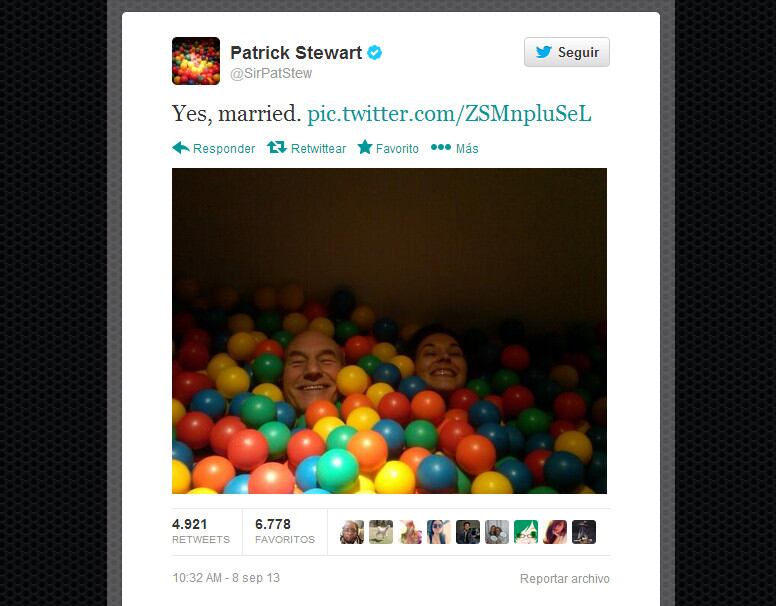Click the last dark avatar in row
The image size is (776, 606).
coord(584,532)
